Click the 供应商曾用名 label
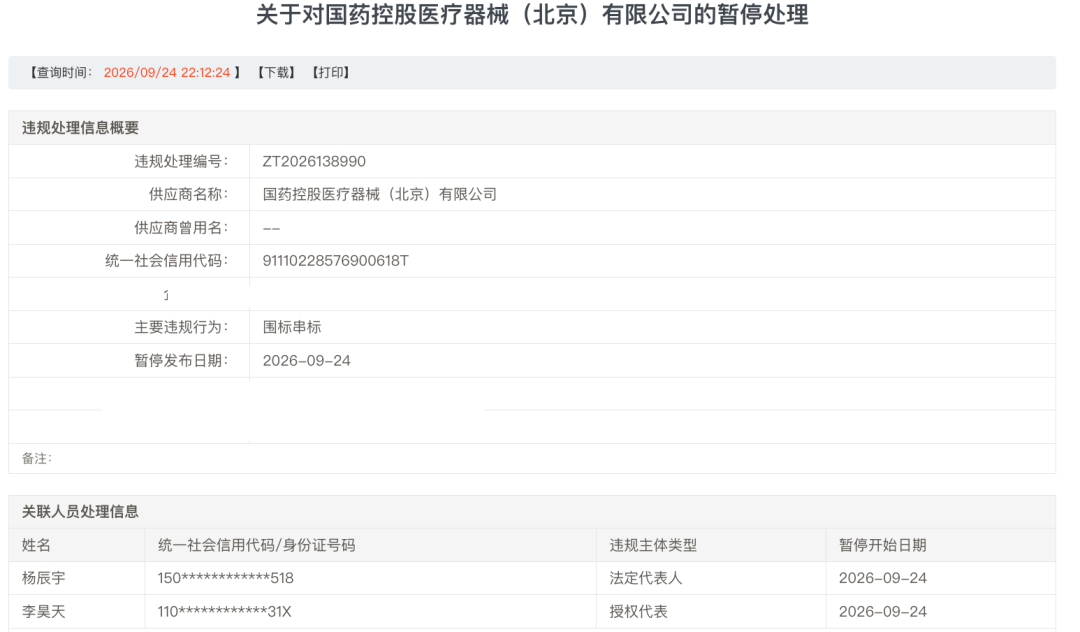Screen dimensions: 1080x632 pyautogui.click(x=181, y=228)
